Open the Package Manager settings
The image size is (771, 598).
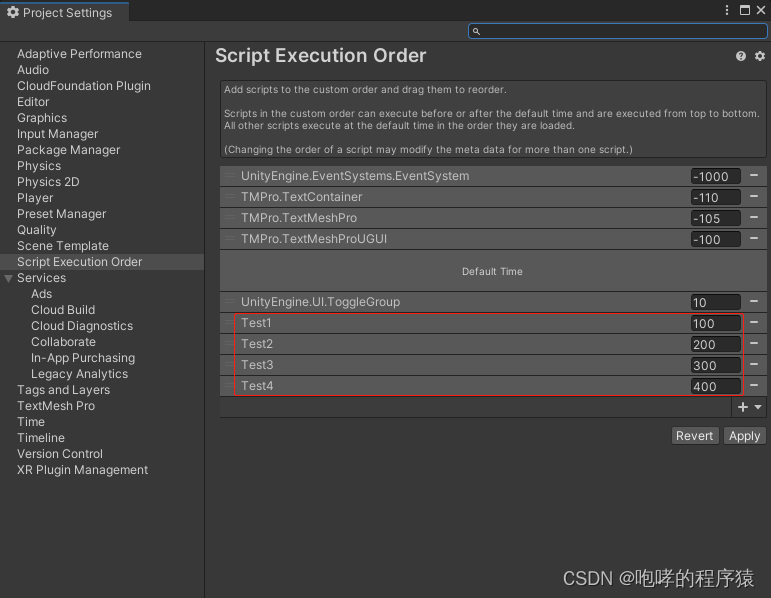click(x=68, y=150)
